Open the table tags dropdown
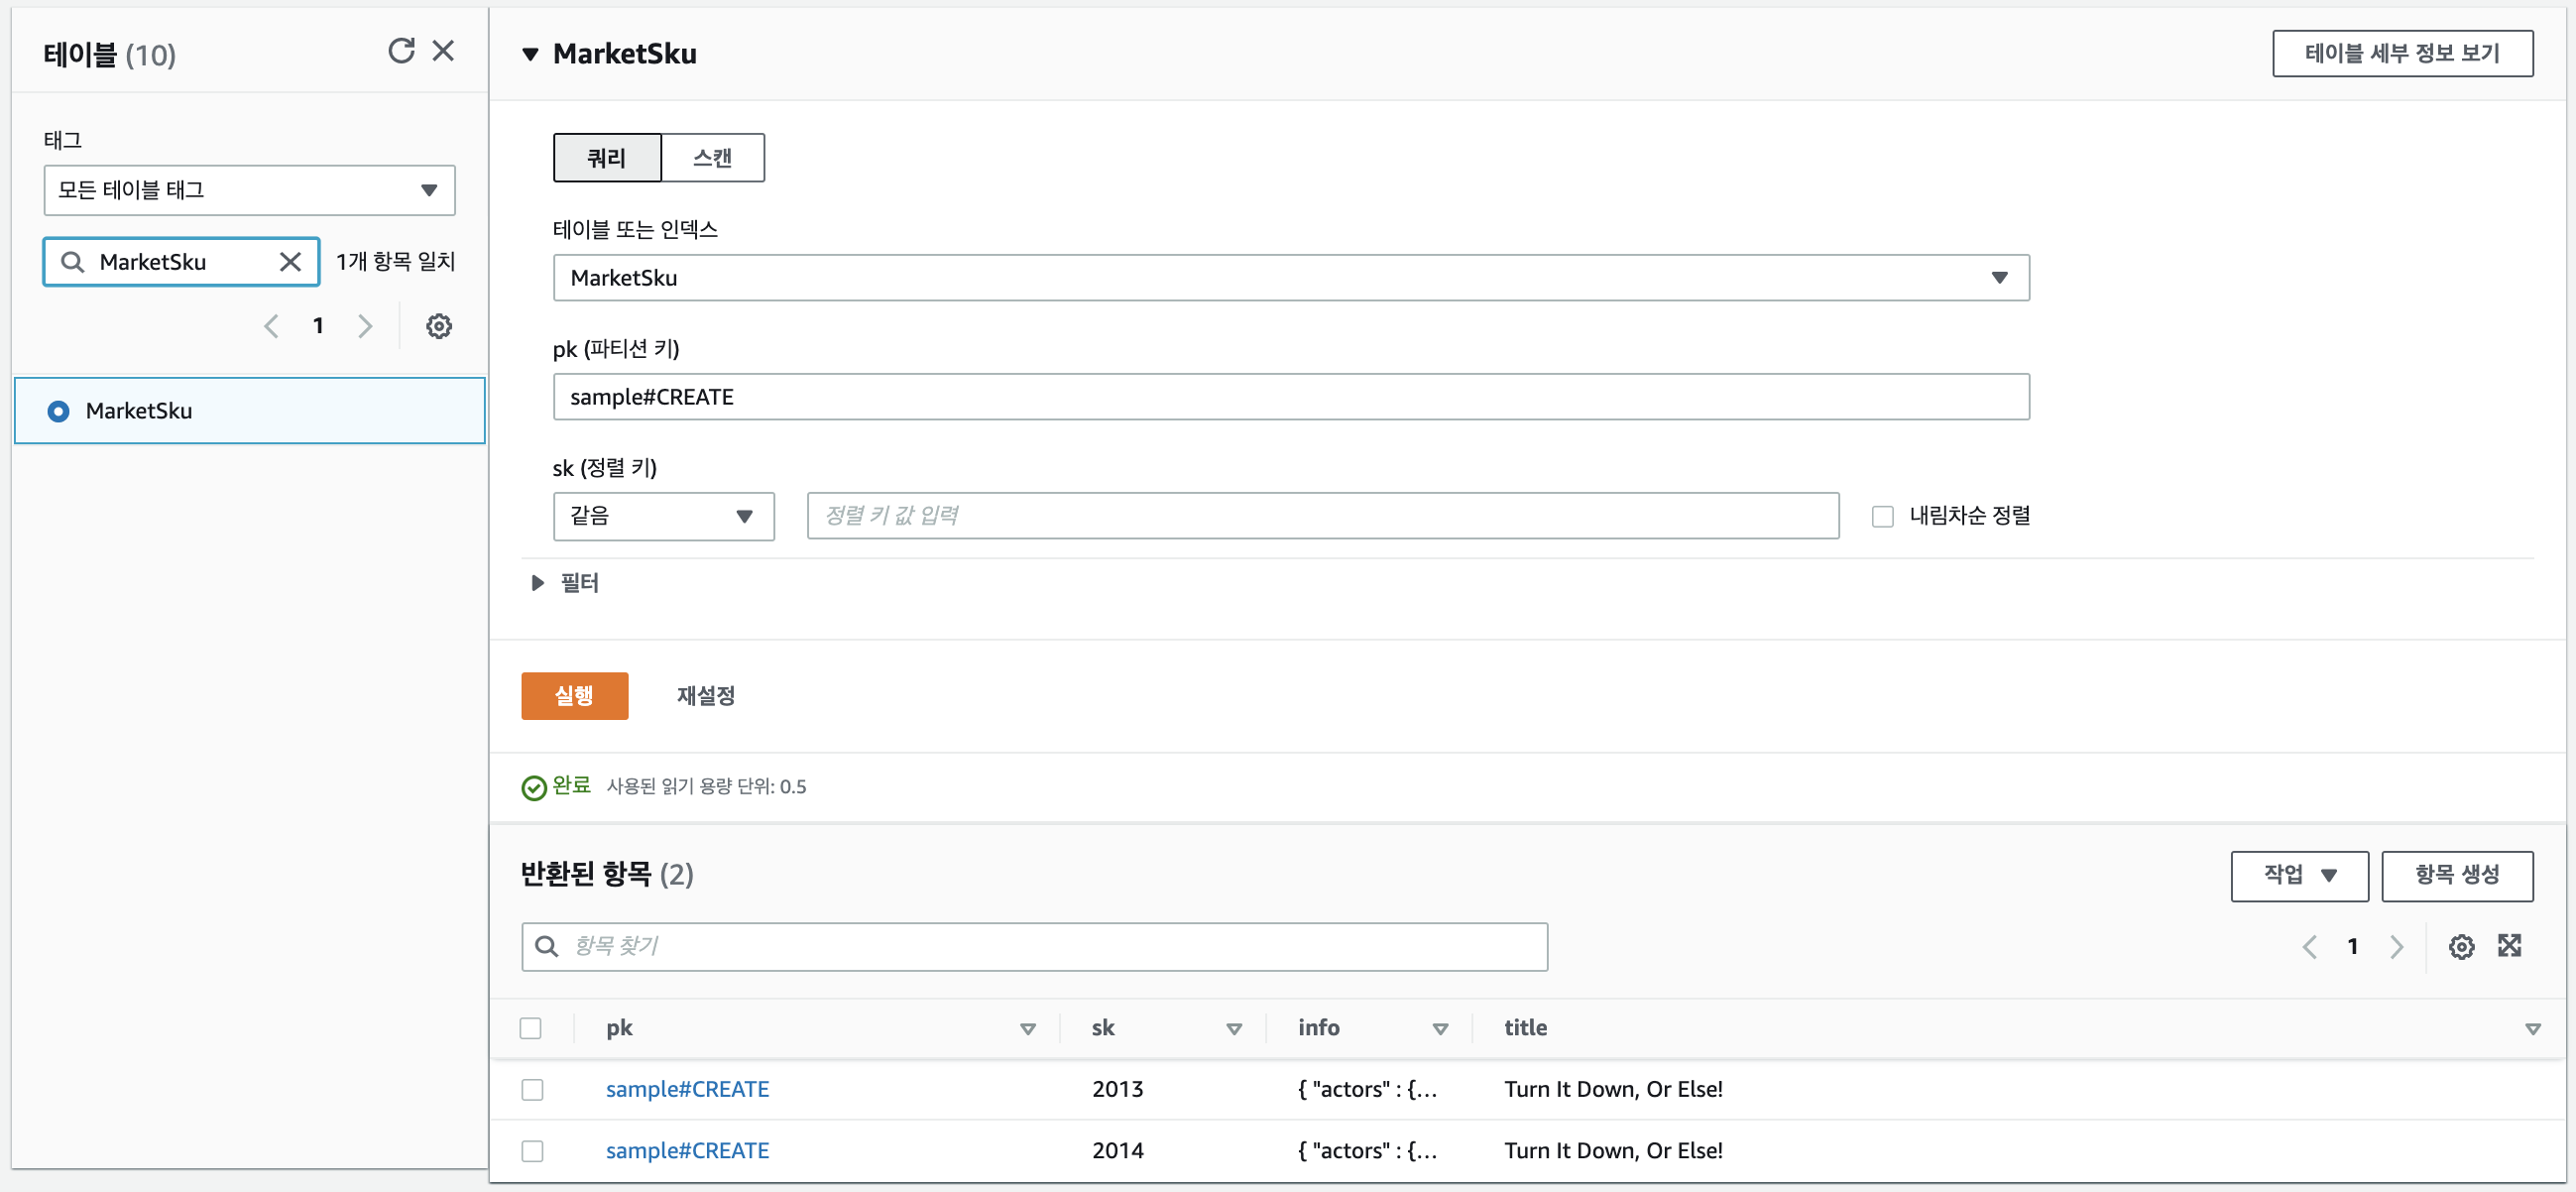The height and width of the screenshot is (1192, 2576). coord(249,190)
